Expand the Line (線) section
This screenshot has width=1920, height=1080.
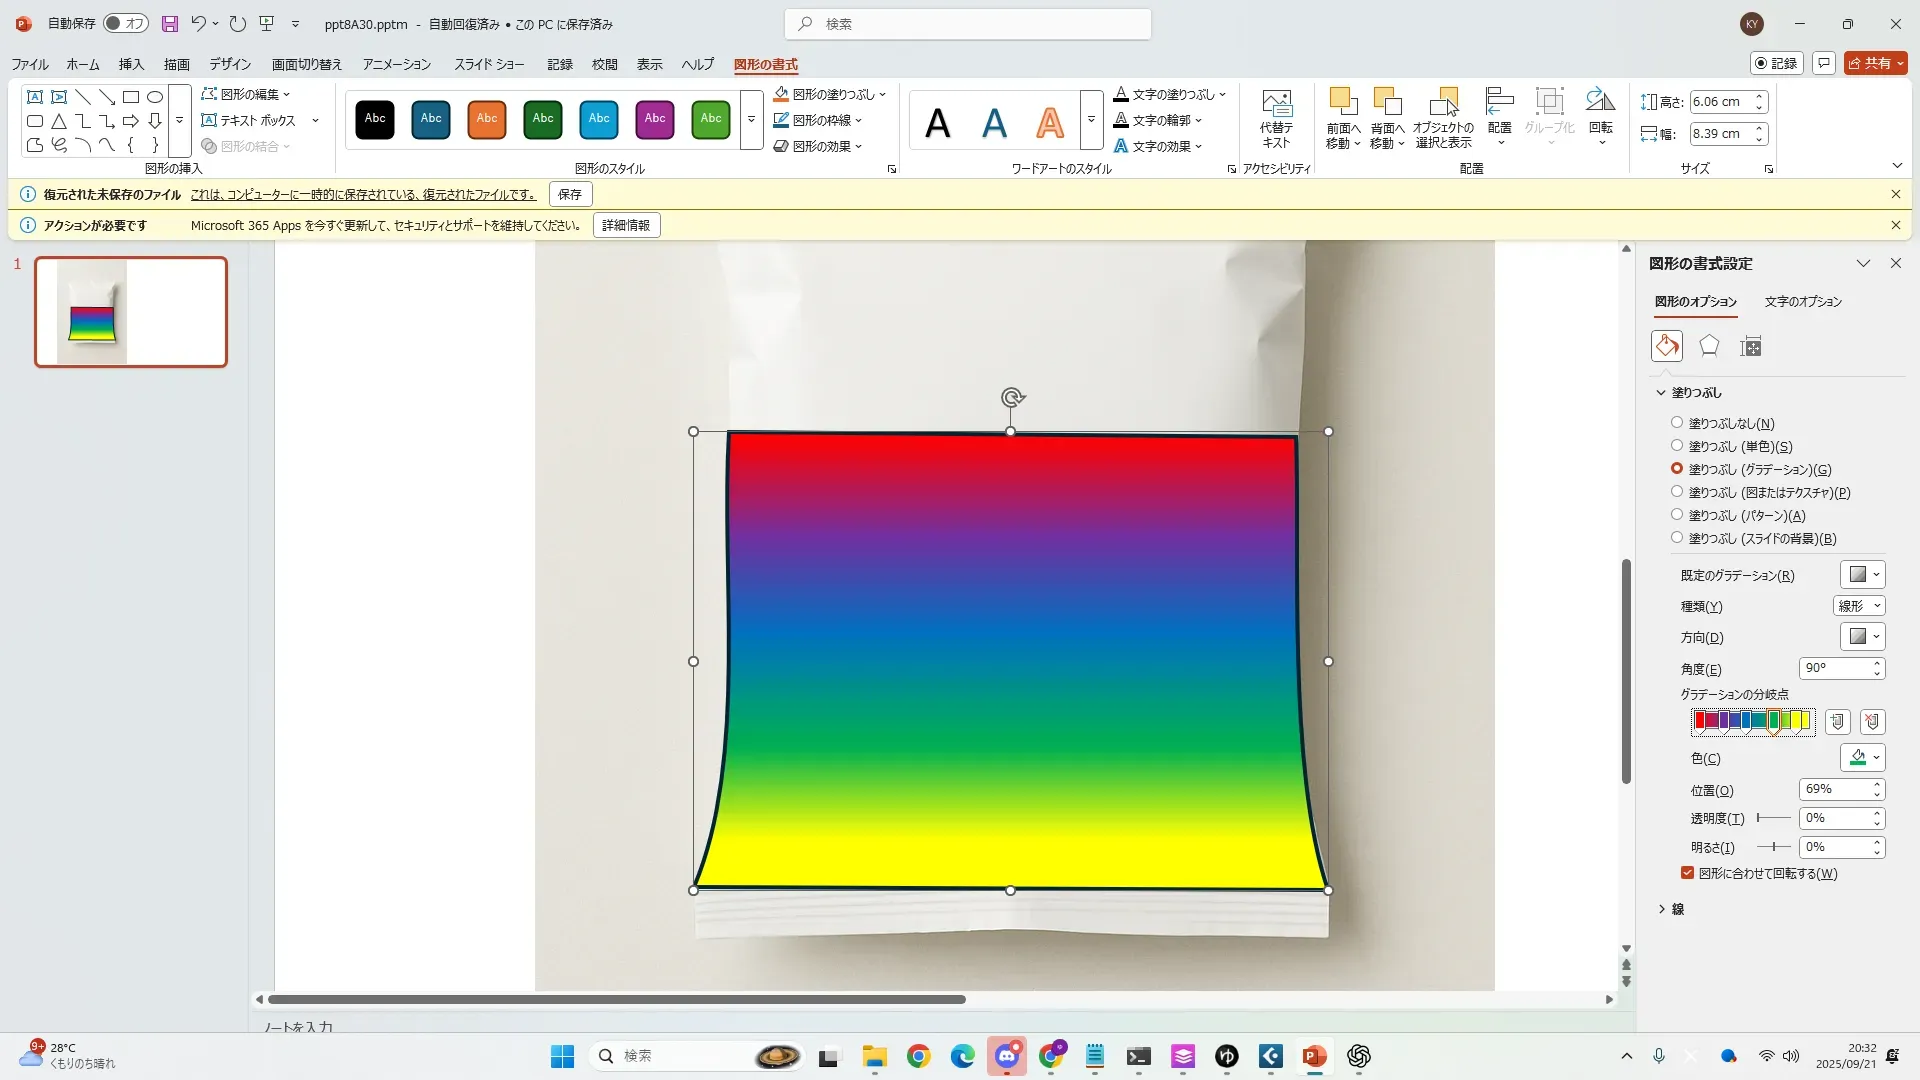click(x=1670, y=909)
